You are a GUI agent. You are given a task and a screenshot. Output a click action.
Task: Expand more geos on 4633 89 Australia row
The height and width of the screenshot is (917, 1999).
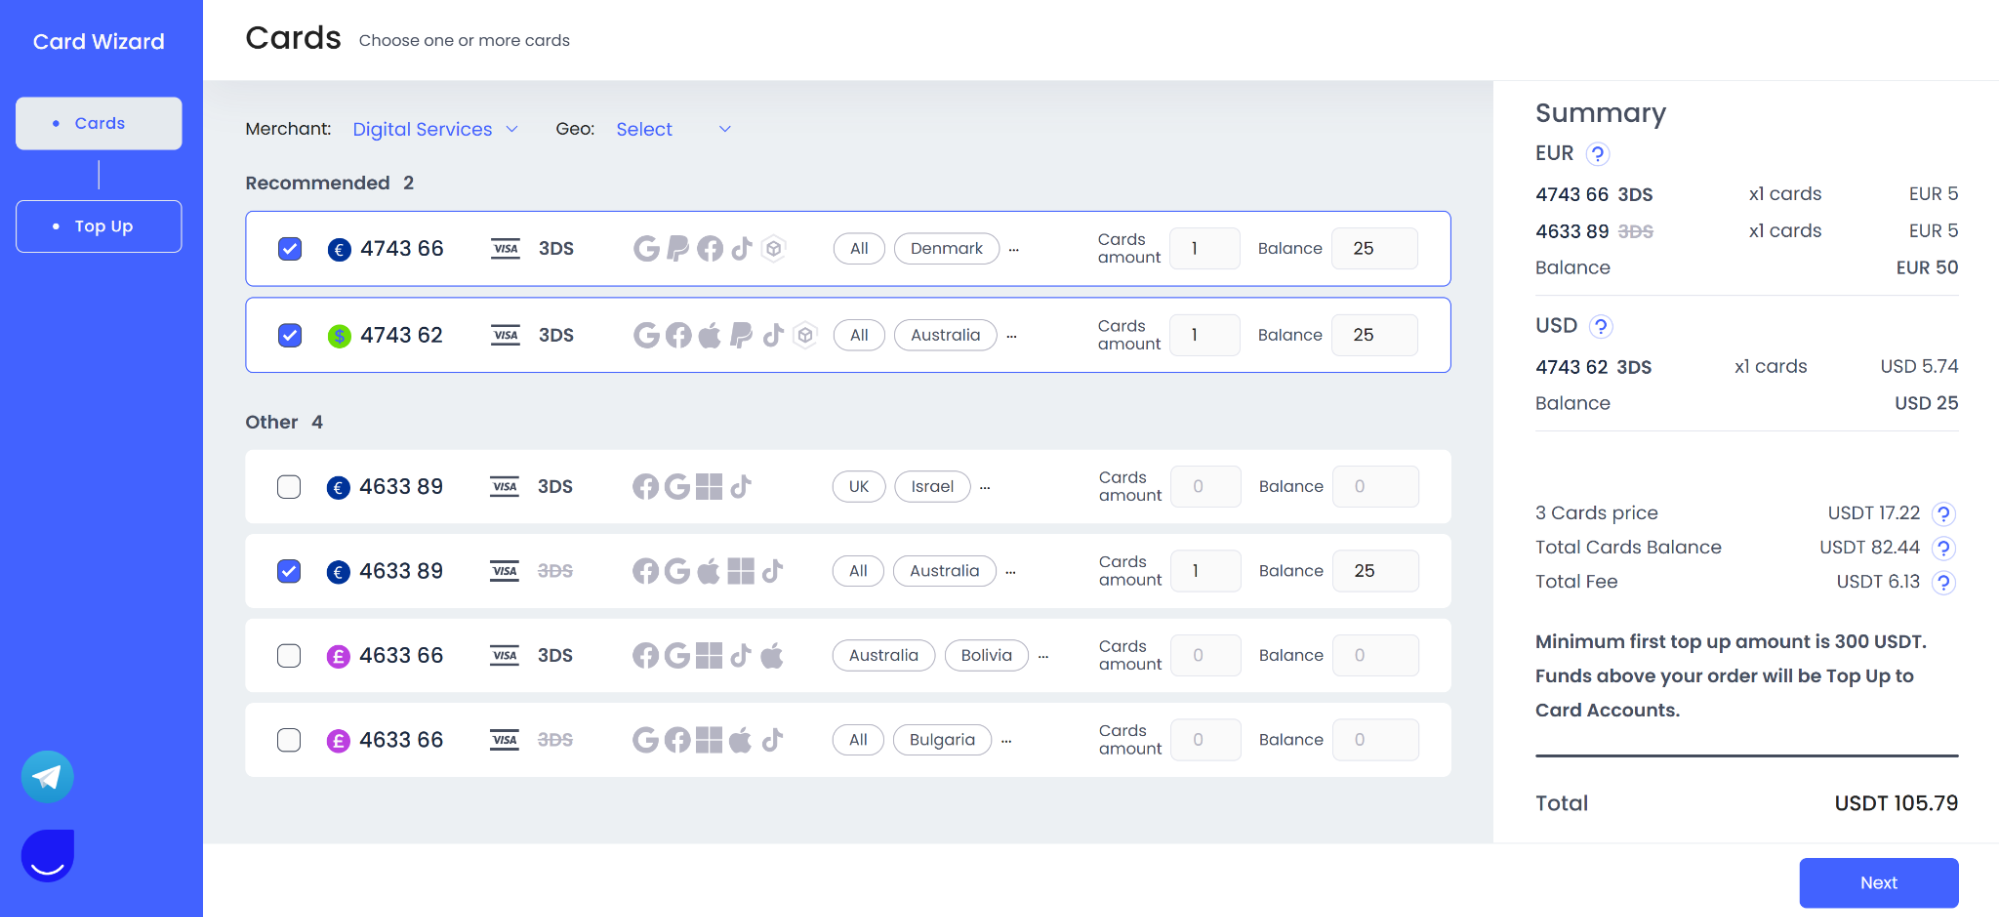click(x=1011, y=572)
